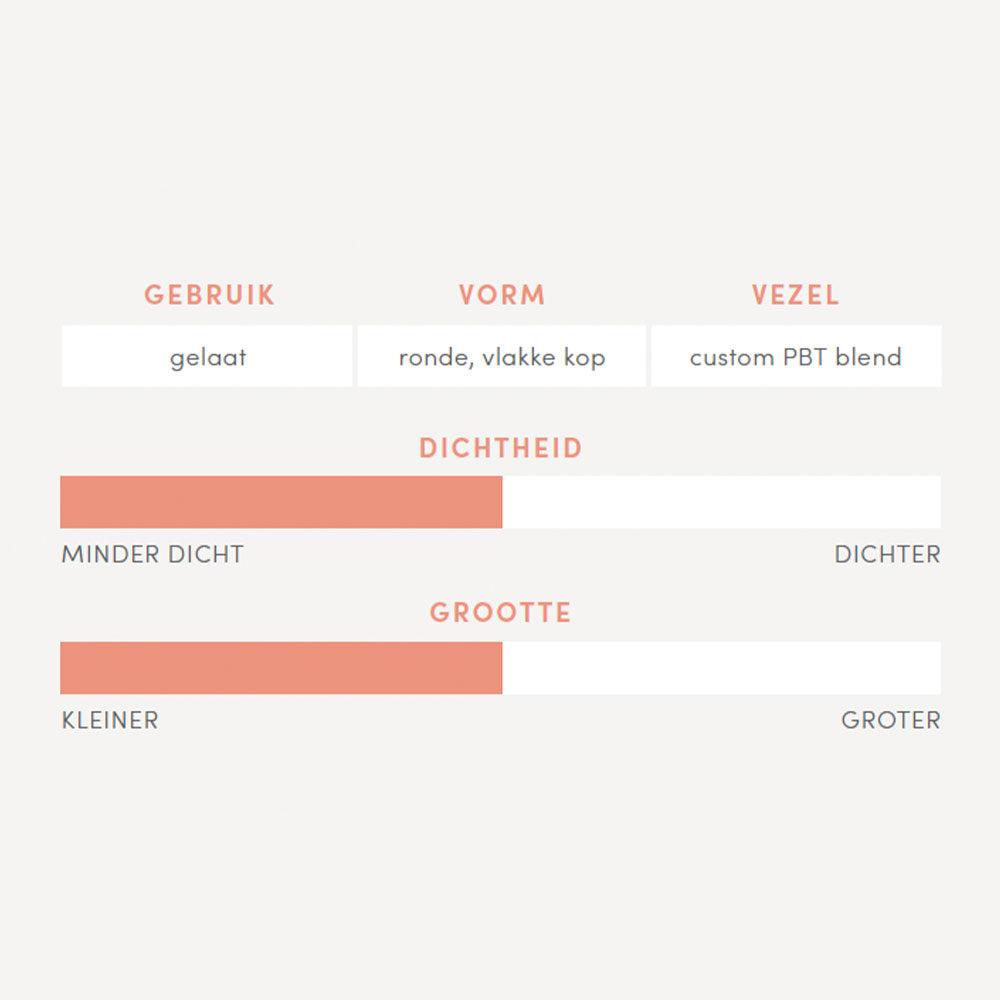Click the VORM heading

tap(502, 295)
